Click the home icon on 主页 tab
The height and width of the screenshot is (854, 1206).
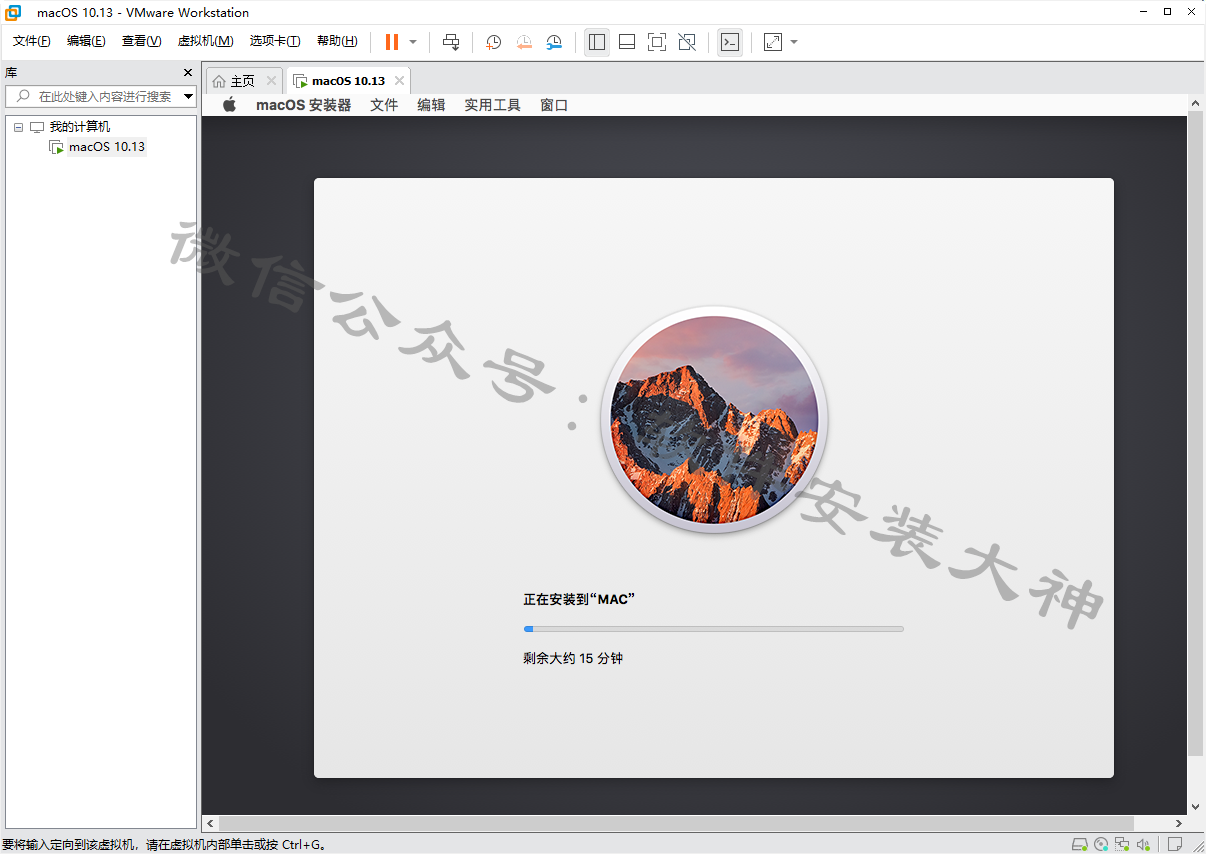point(219,81)
